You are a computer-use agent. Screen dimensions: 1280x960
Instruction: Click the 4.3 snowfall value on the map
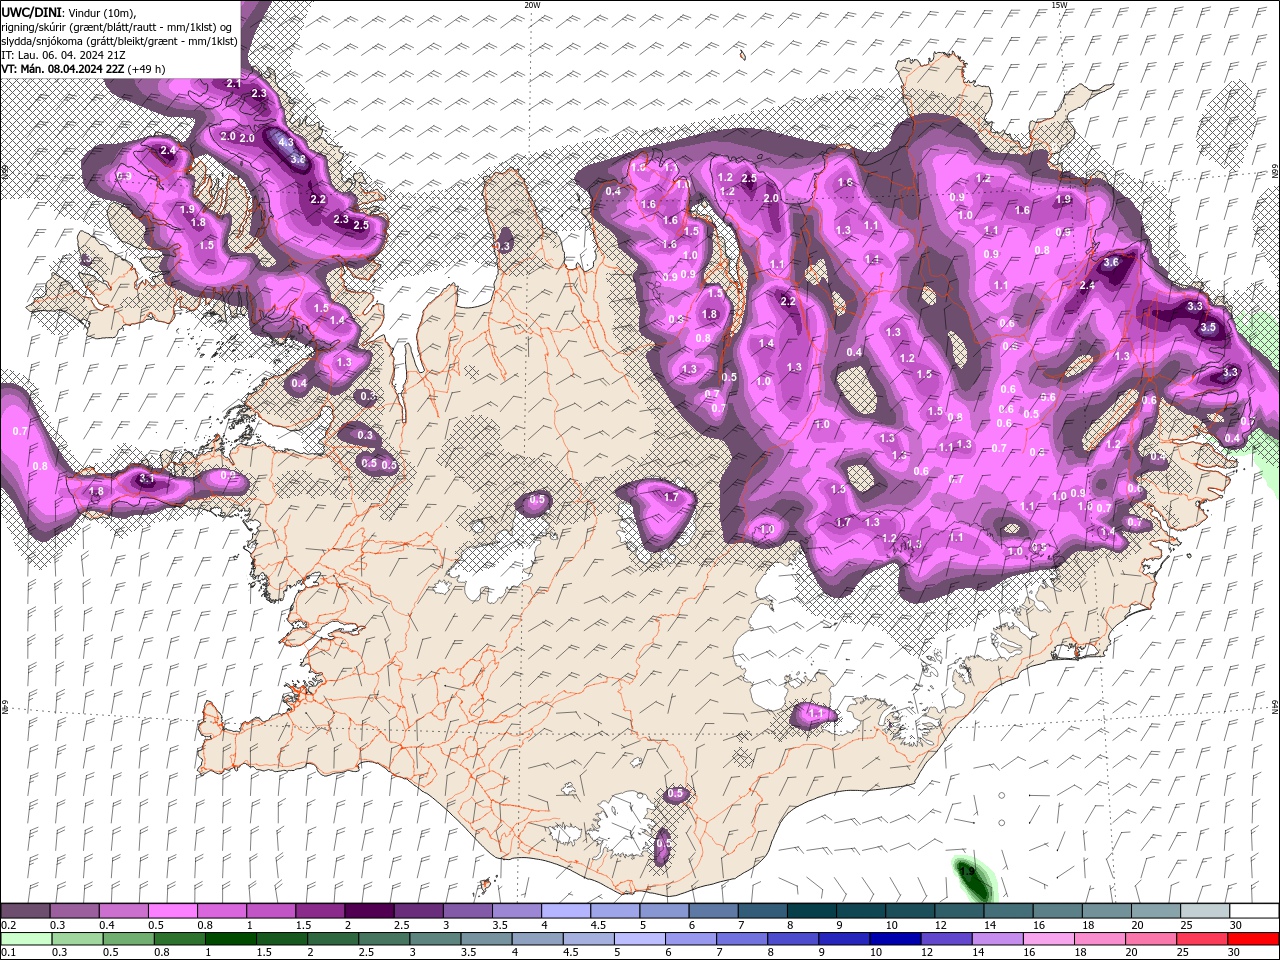(285, 143)
